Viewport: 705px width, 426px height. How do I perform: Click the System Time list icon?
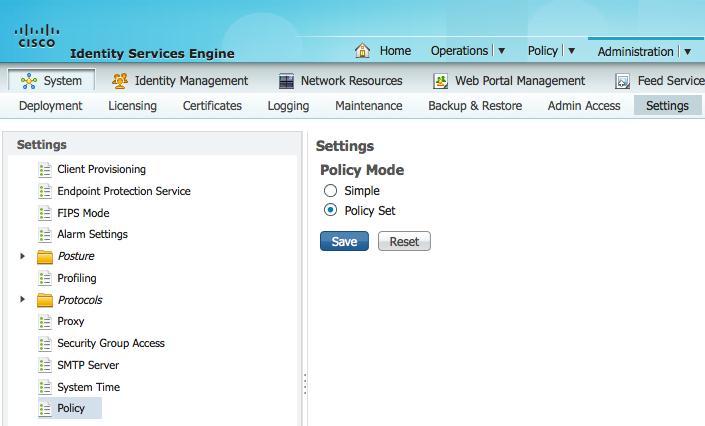(45, 387)
